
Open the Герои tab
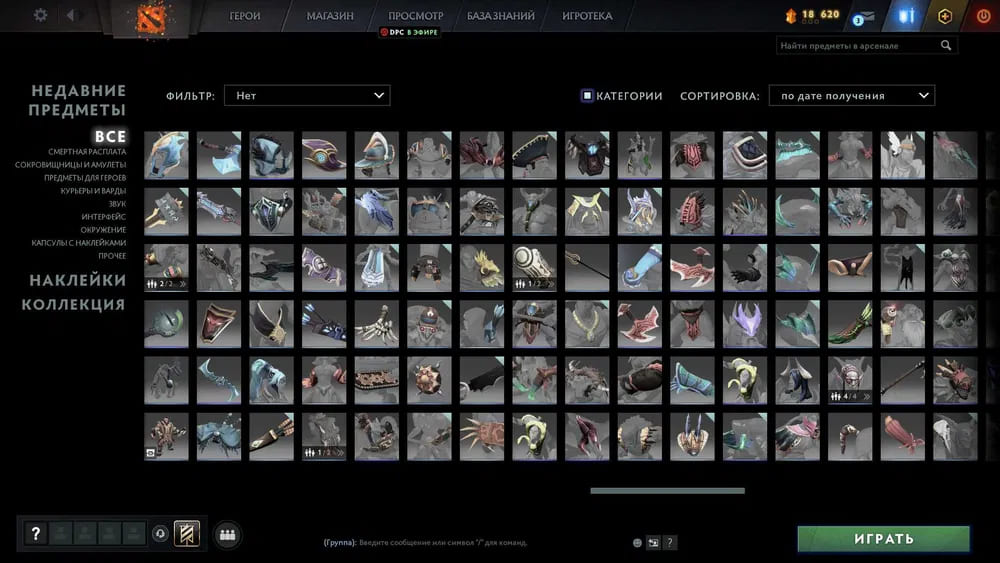click(245, 16)
